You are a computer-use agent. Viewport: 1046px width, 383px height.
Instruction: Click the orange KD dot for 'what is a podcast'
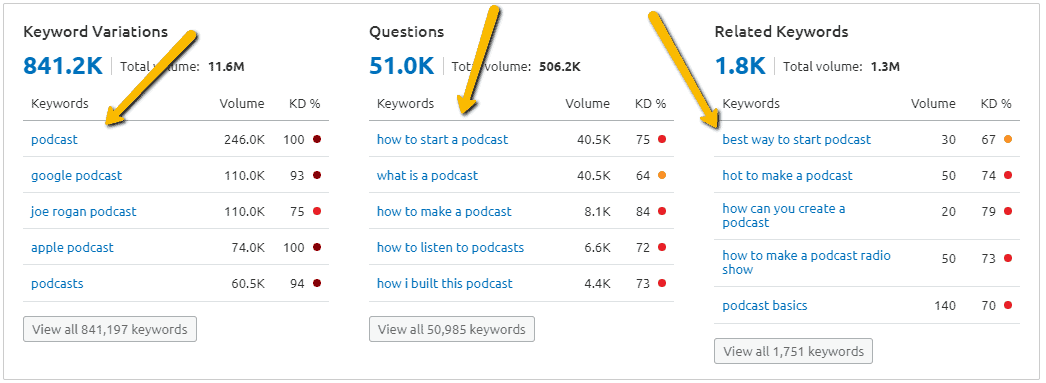click(x=662, y=175)
